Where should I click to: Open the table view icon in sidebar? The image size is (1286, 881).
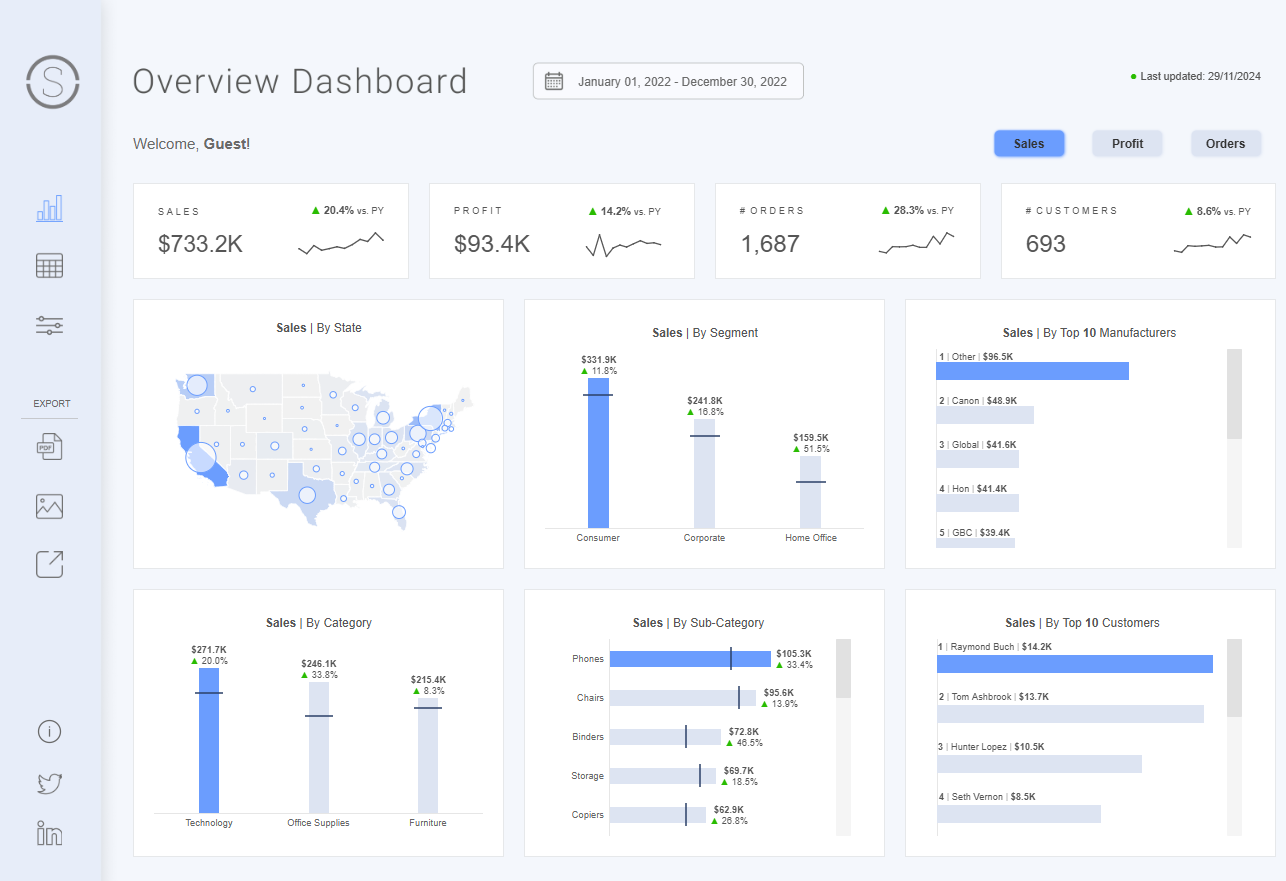[x=49, y=266]
